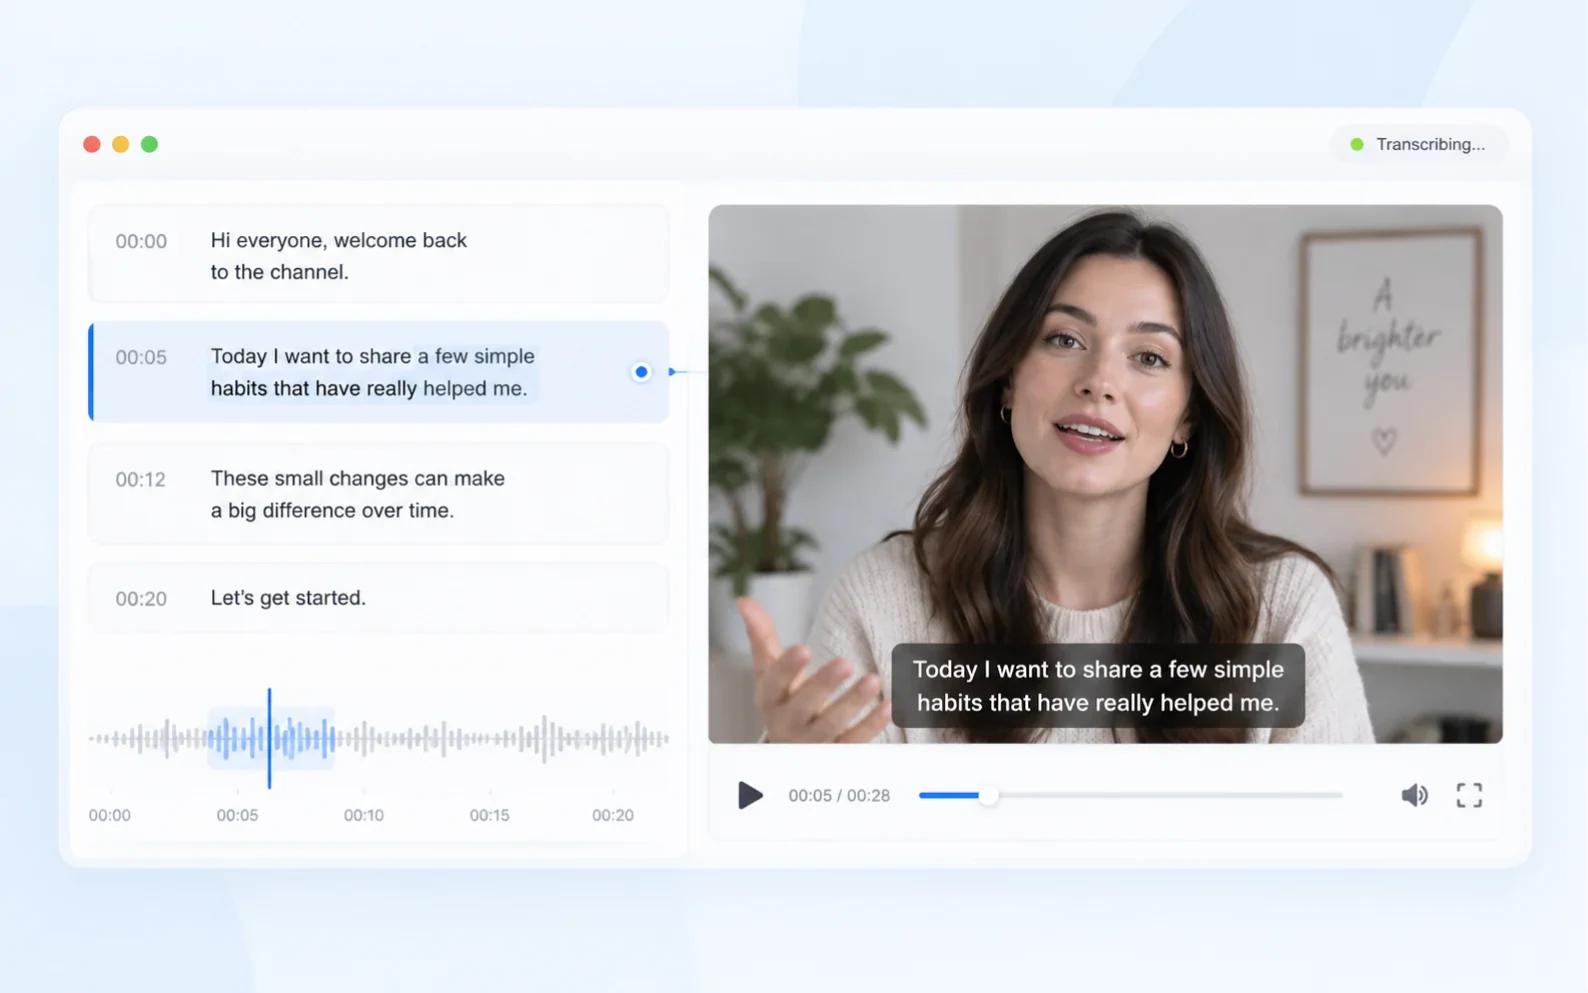Enter fullscreen with the expand icon
Viewport: 1588px width, 993px height.
pyautogui.click(x=1469, y=795)
